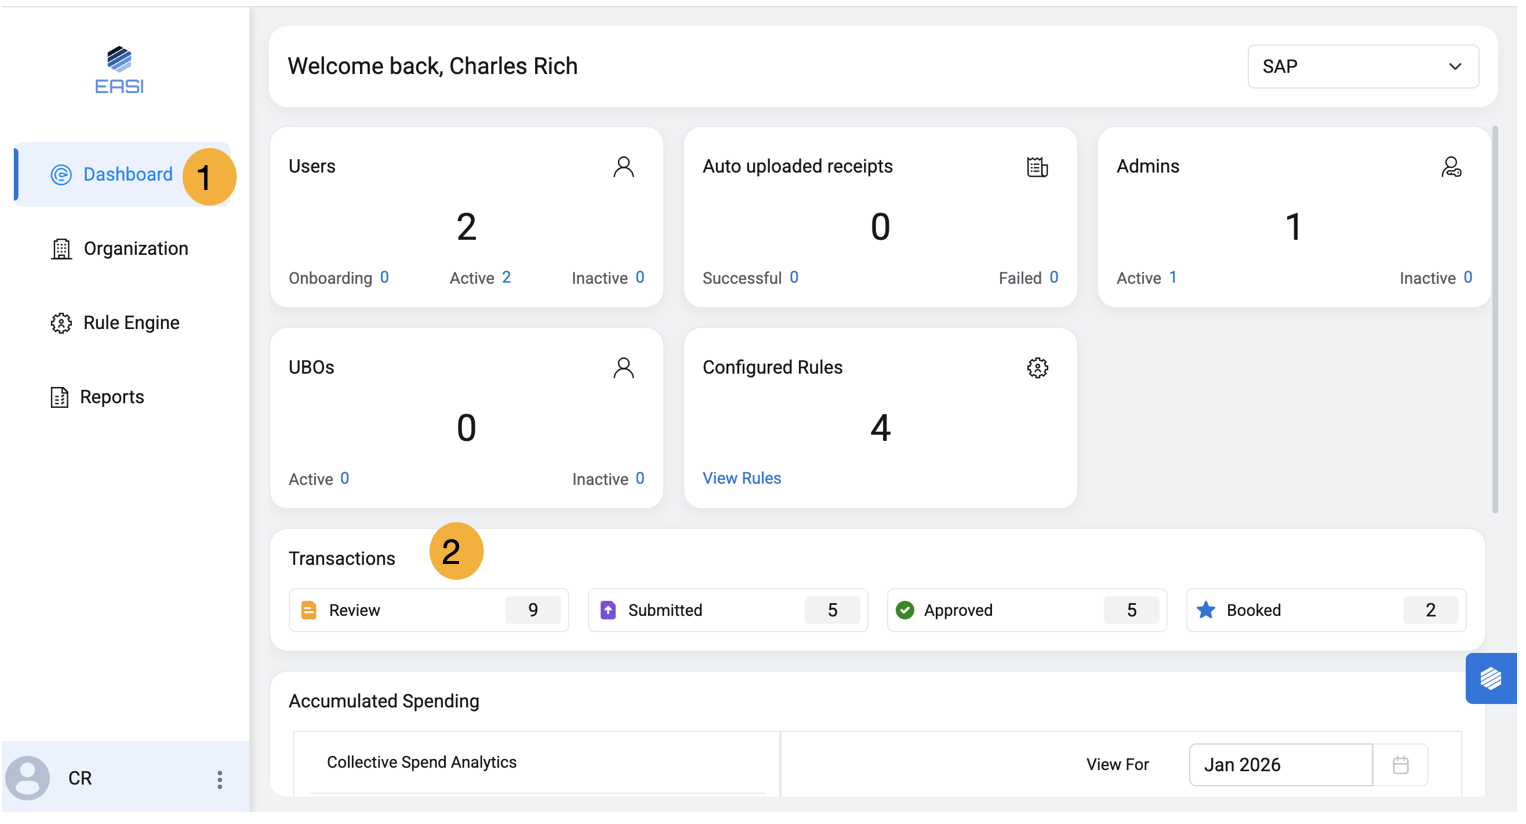Click the Users card person icon

[623, 167]
